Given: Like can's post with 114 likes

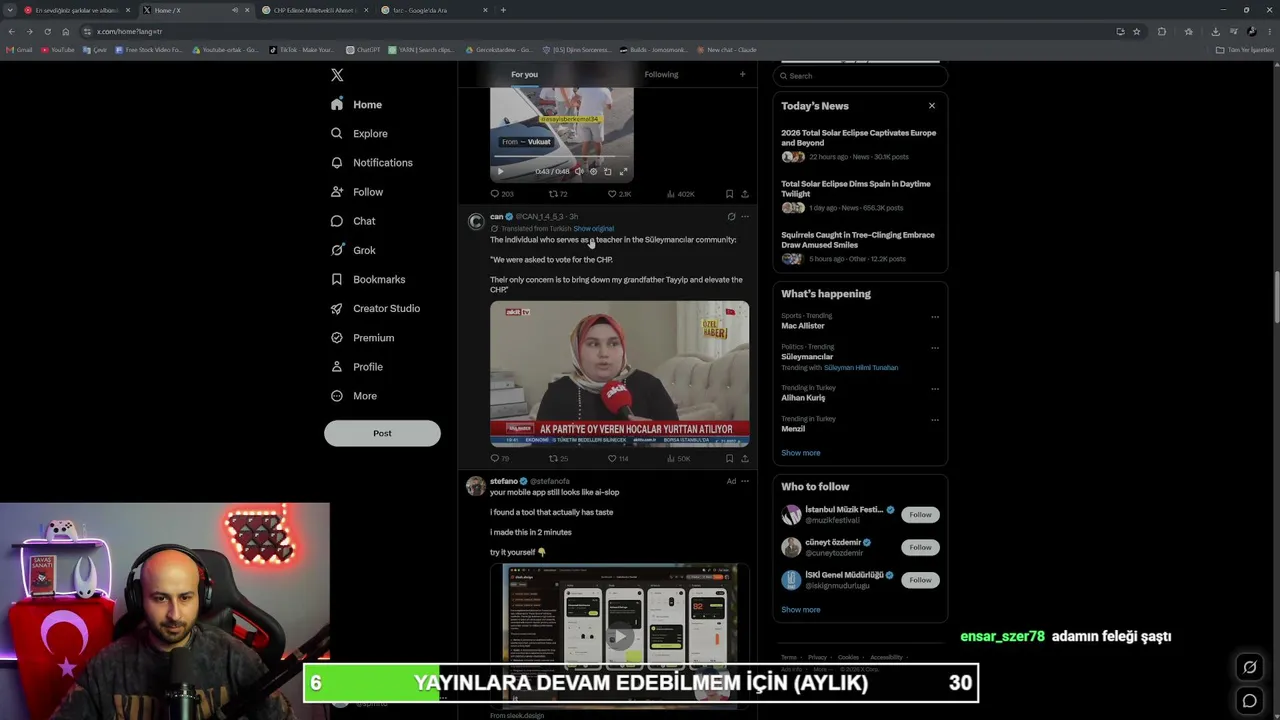Looking at the screenshot, I should tap(618, 458).
